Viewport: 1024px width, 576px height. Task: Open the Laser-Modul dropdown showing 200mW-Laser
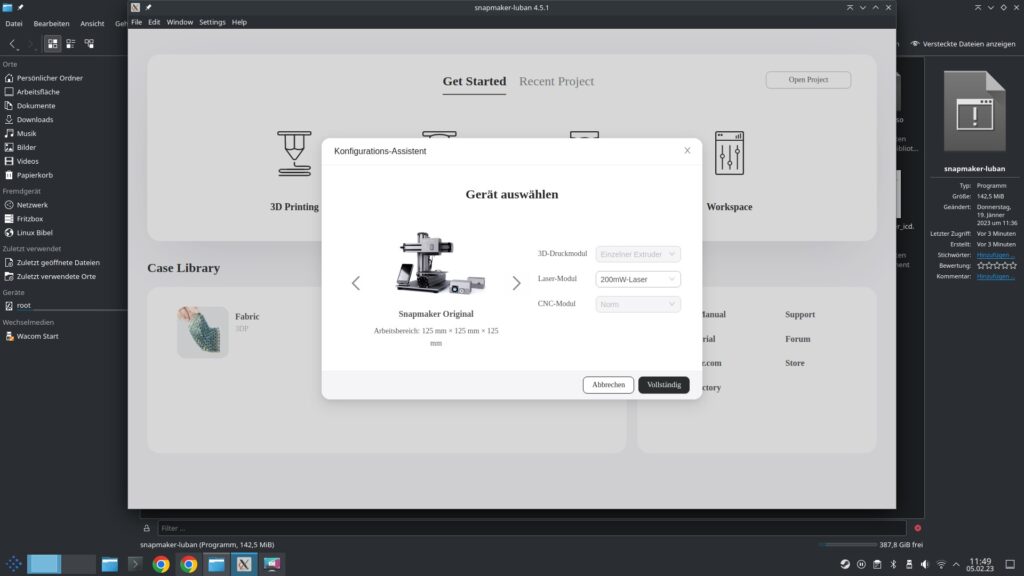point(637,279)
